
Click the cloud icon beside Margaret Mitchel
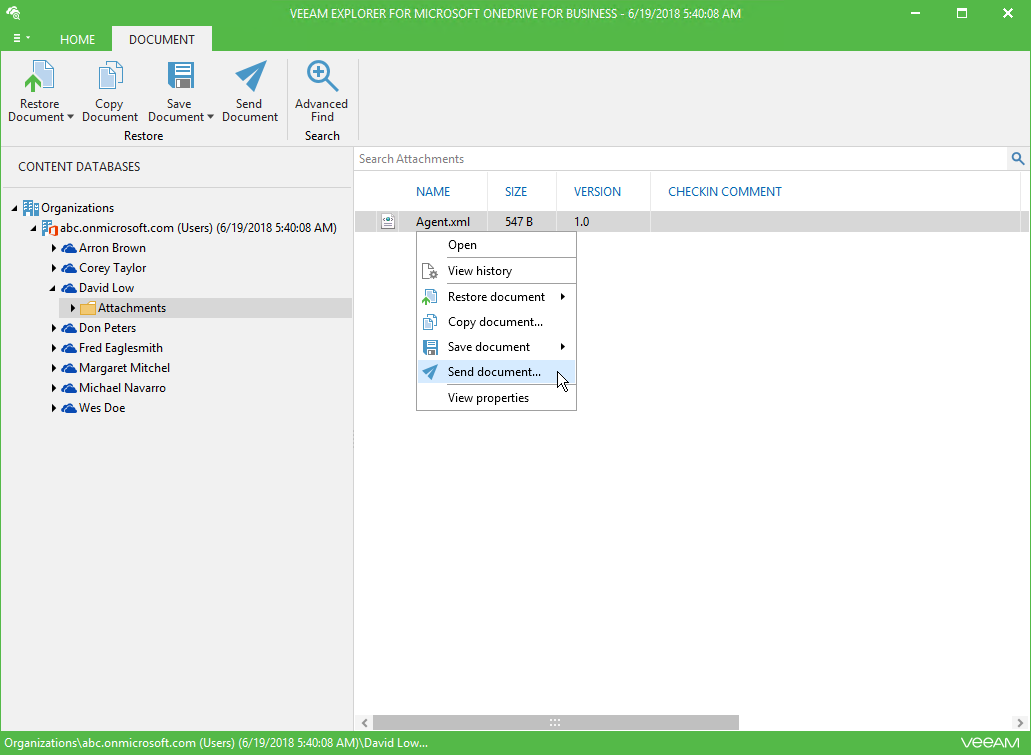coord(69,368)
